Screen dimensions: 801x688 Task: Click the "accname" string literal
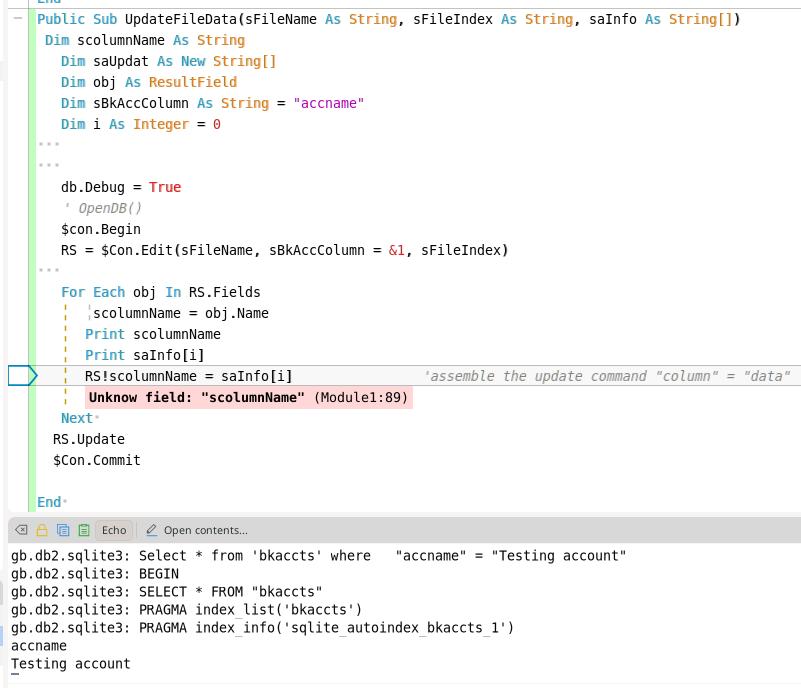pos(329,103)
